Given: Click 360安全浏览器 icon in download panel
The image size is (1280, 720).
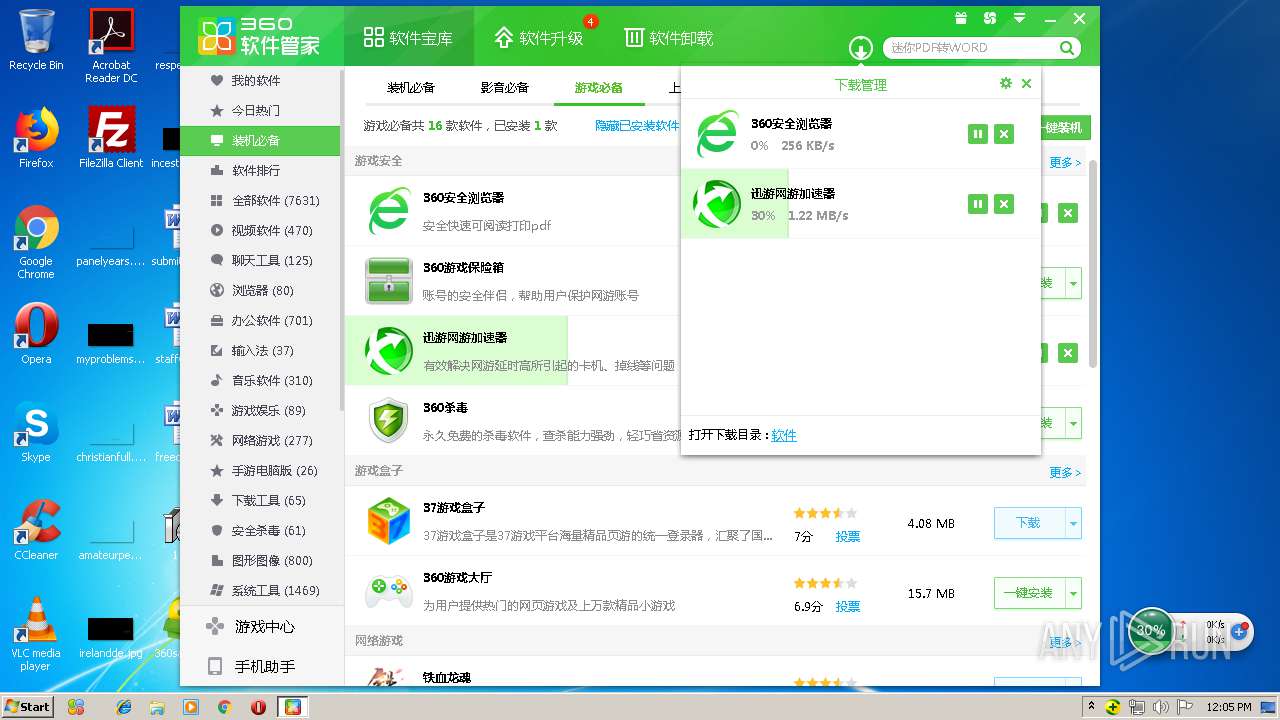Looking at the screenshot, I should (x=717, y=134).
